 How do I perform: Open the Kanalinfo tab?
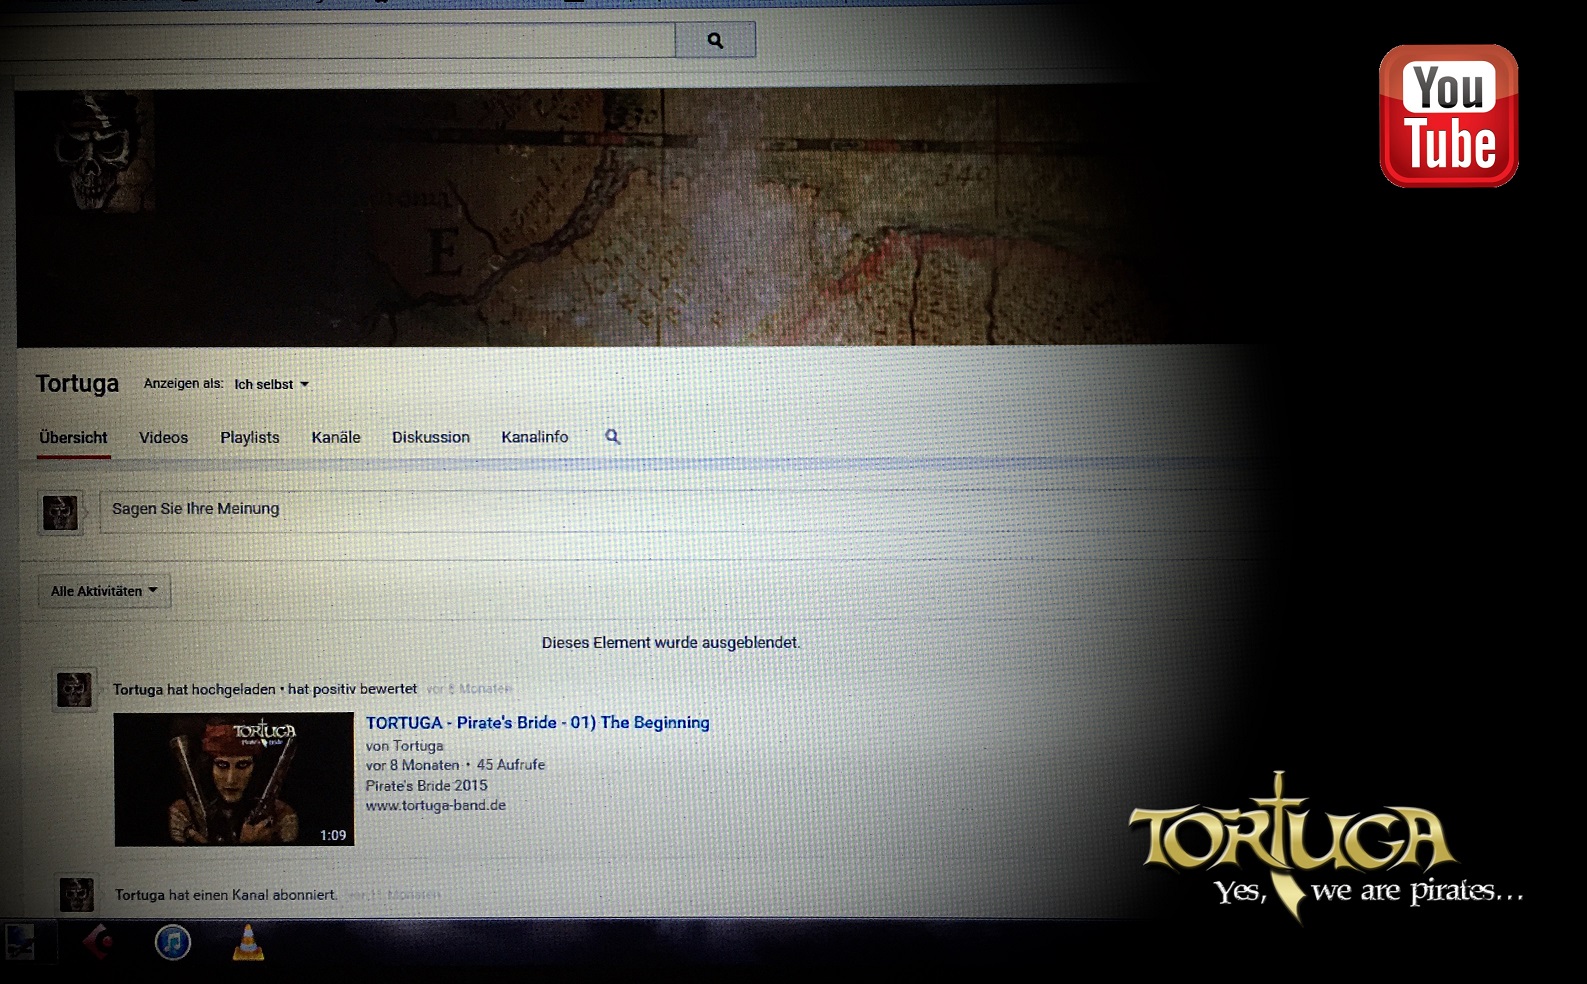(x=535, y=437)
